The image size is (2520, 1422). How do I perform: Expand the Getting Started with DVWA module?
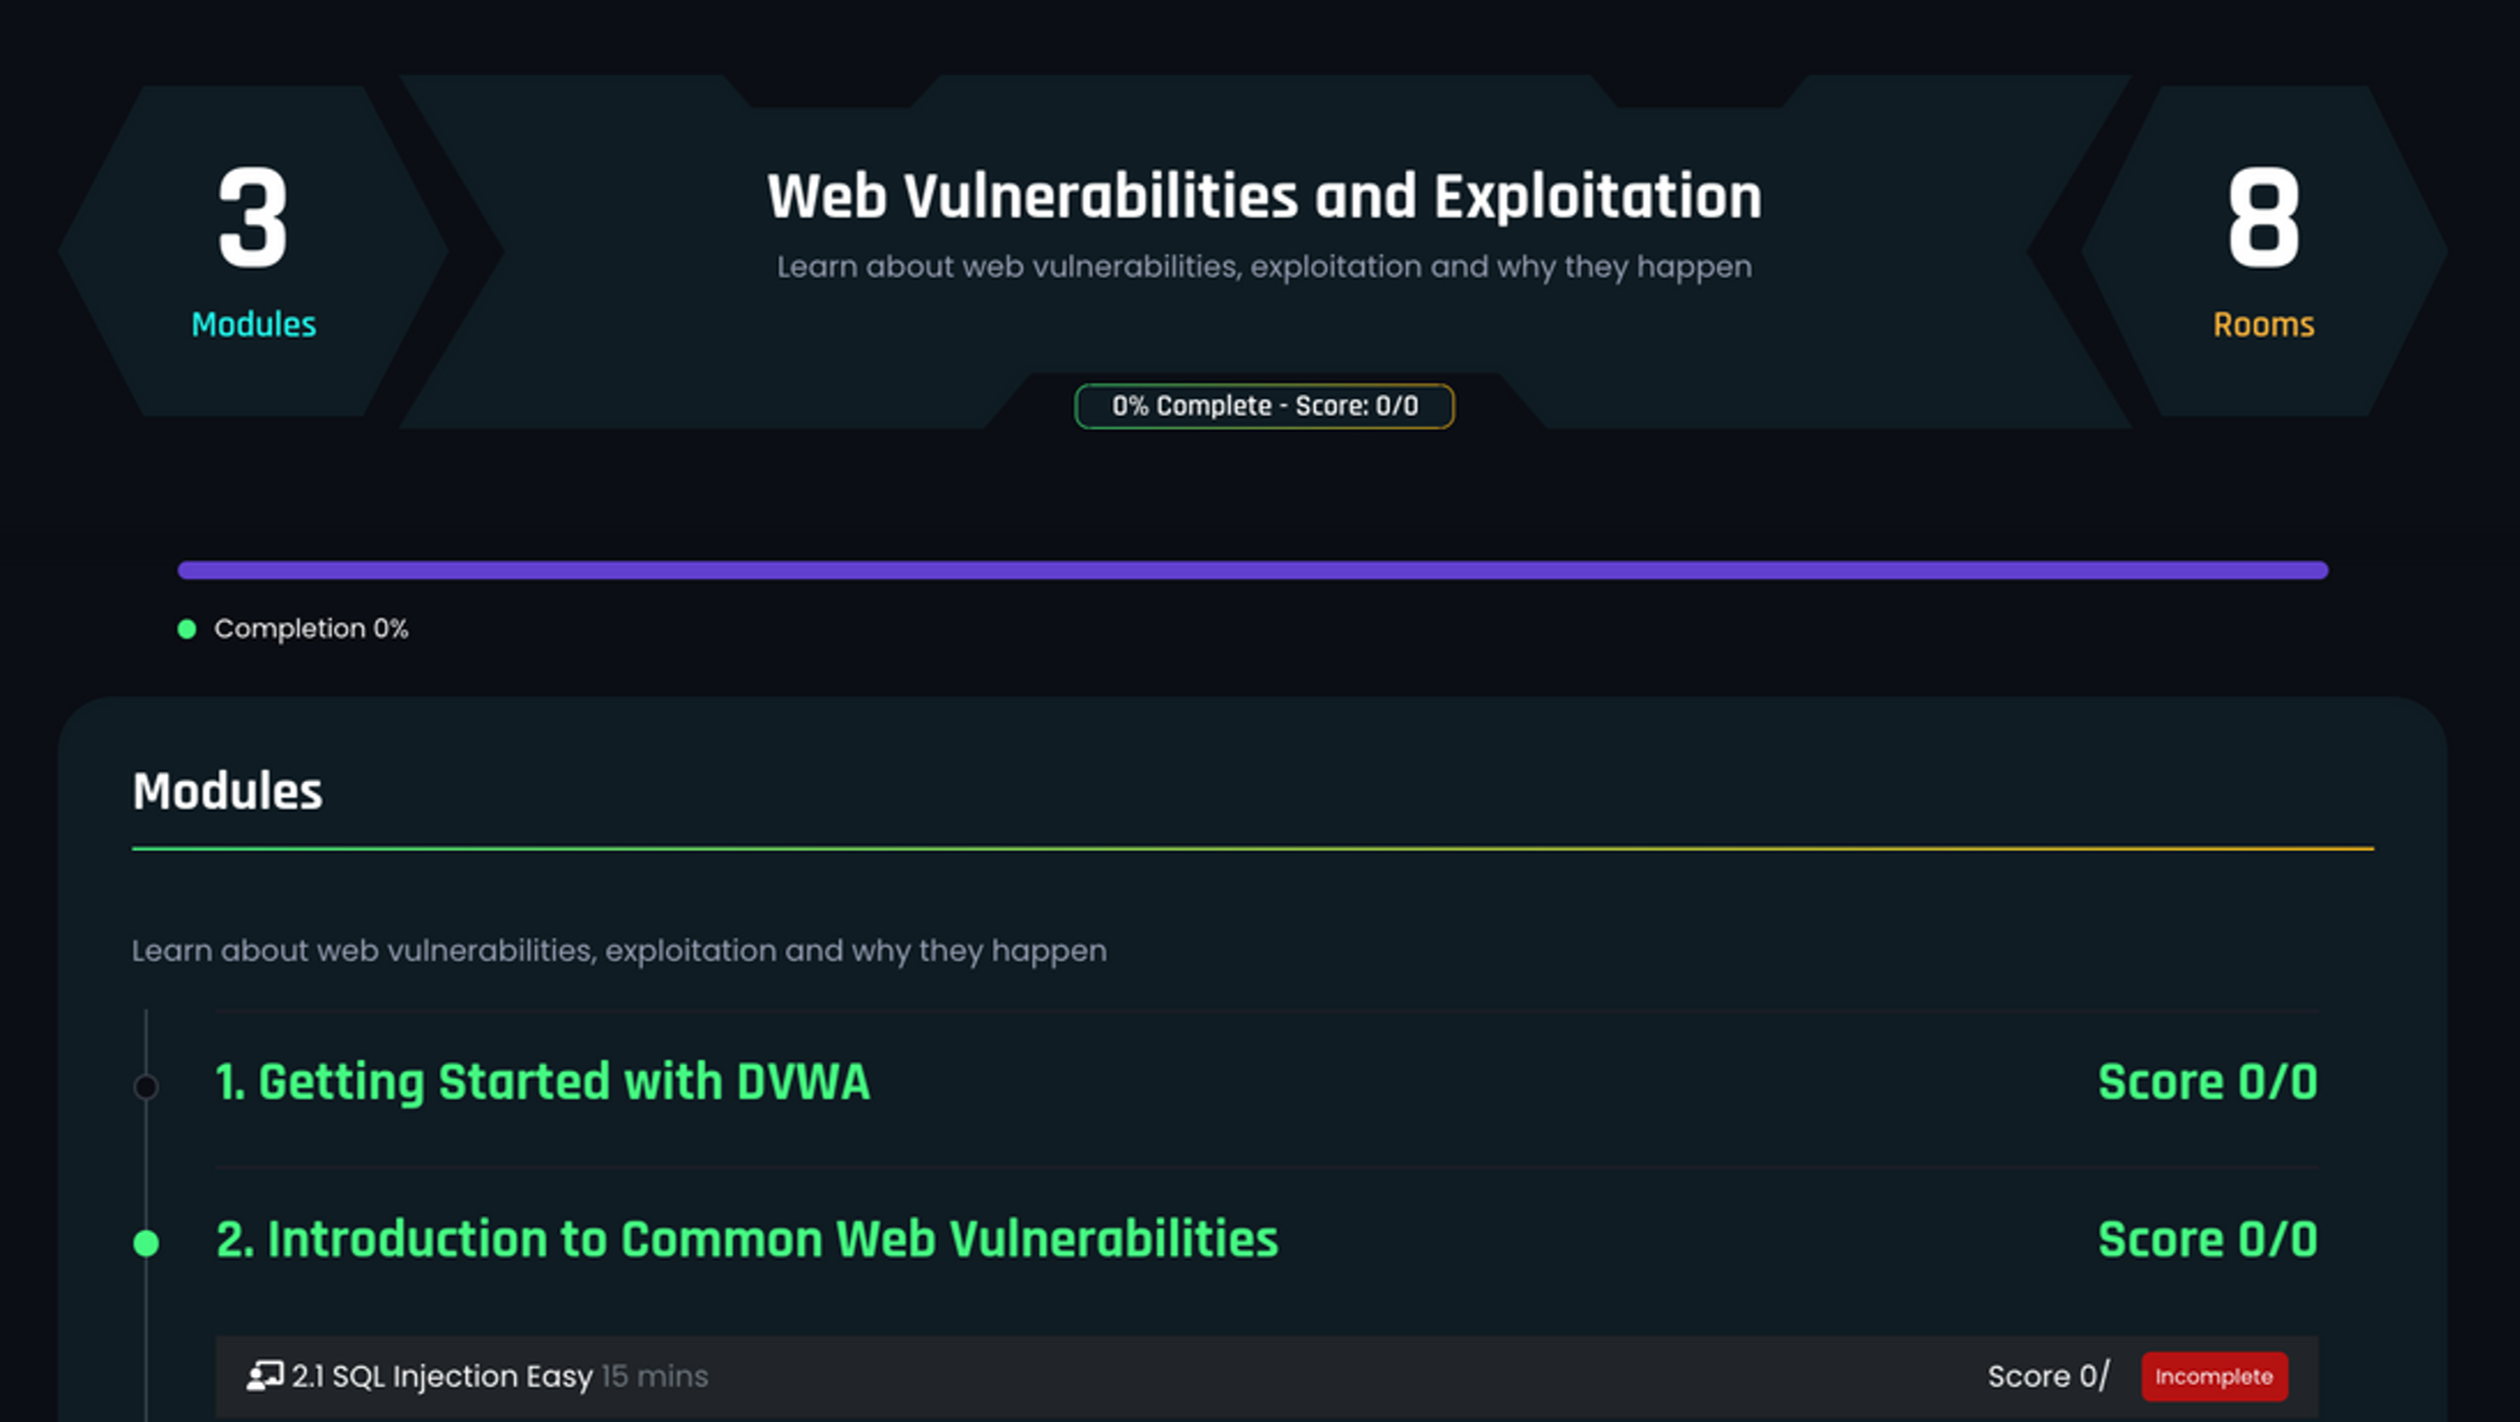543,1082
